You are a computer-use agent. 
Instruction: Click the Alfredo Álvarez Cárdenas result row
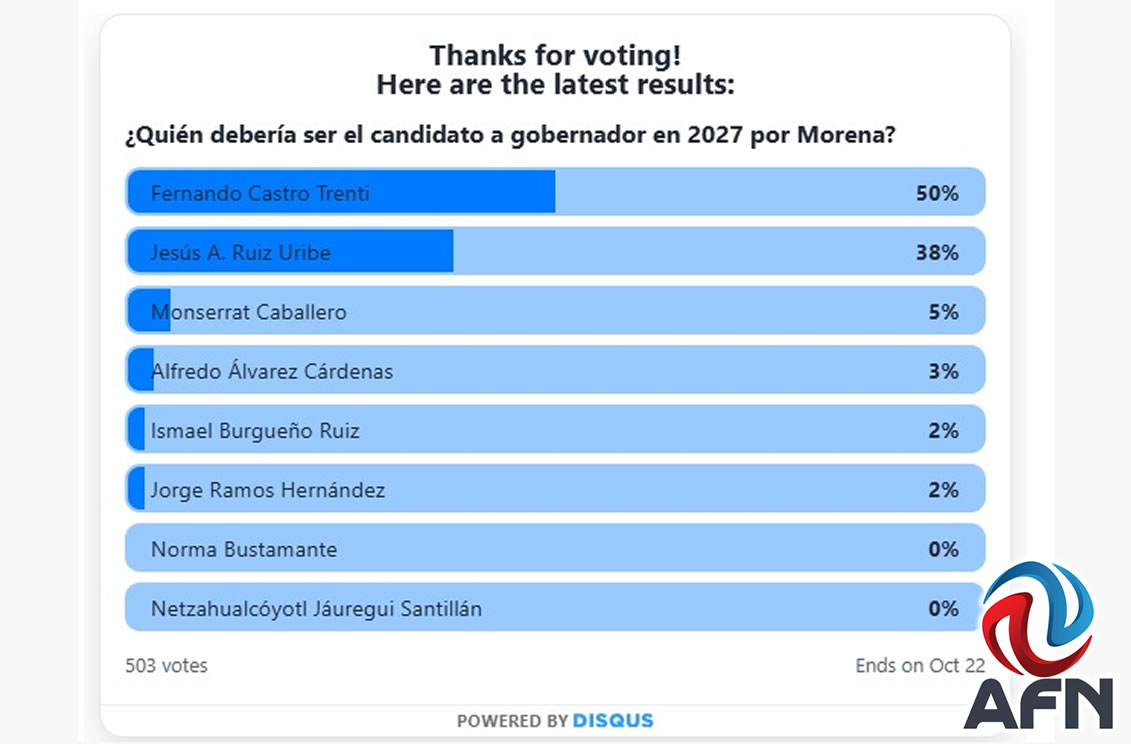(x=555, y=370)
